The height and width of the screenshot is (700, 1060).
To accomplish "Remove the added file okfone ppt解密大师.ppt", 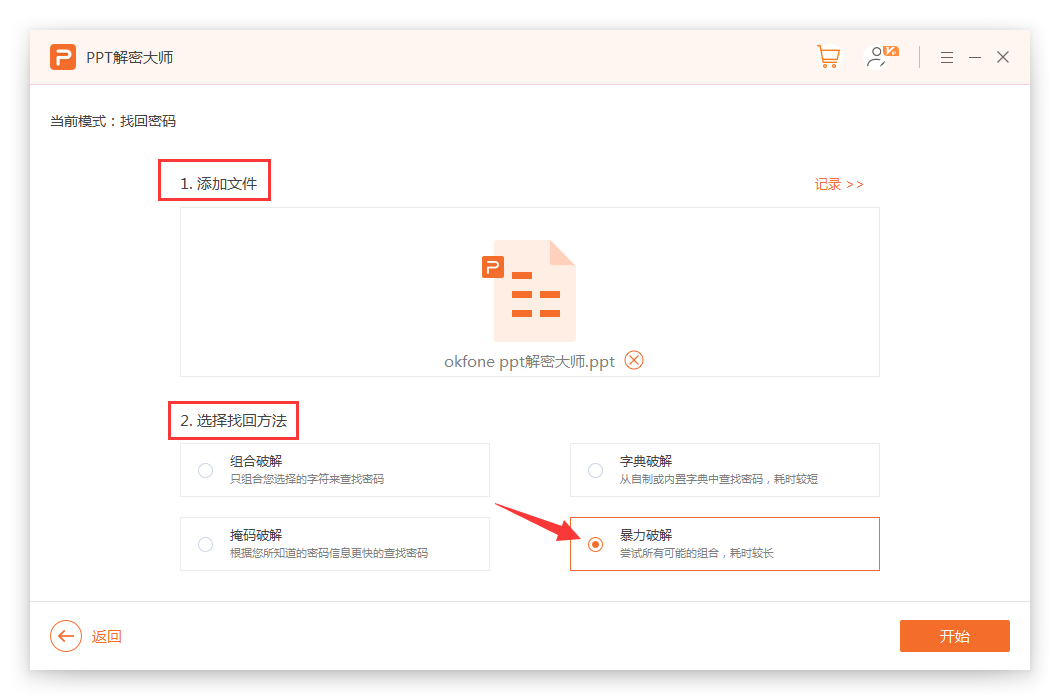I will pyautogui.click(x=634, y=360).
